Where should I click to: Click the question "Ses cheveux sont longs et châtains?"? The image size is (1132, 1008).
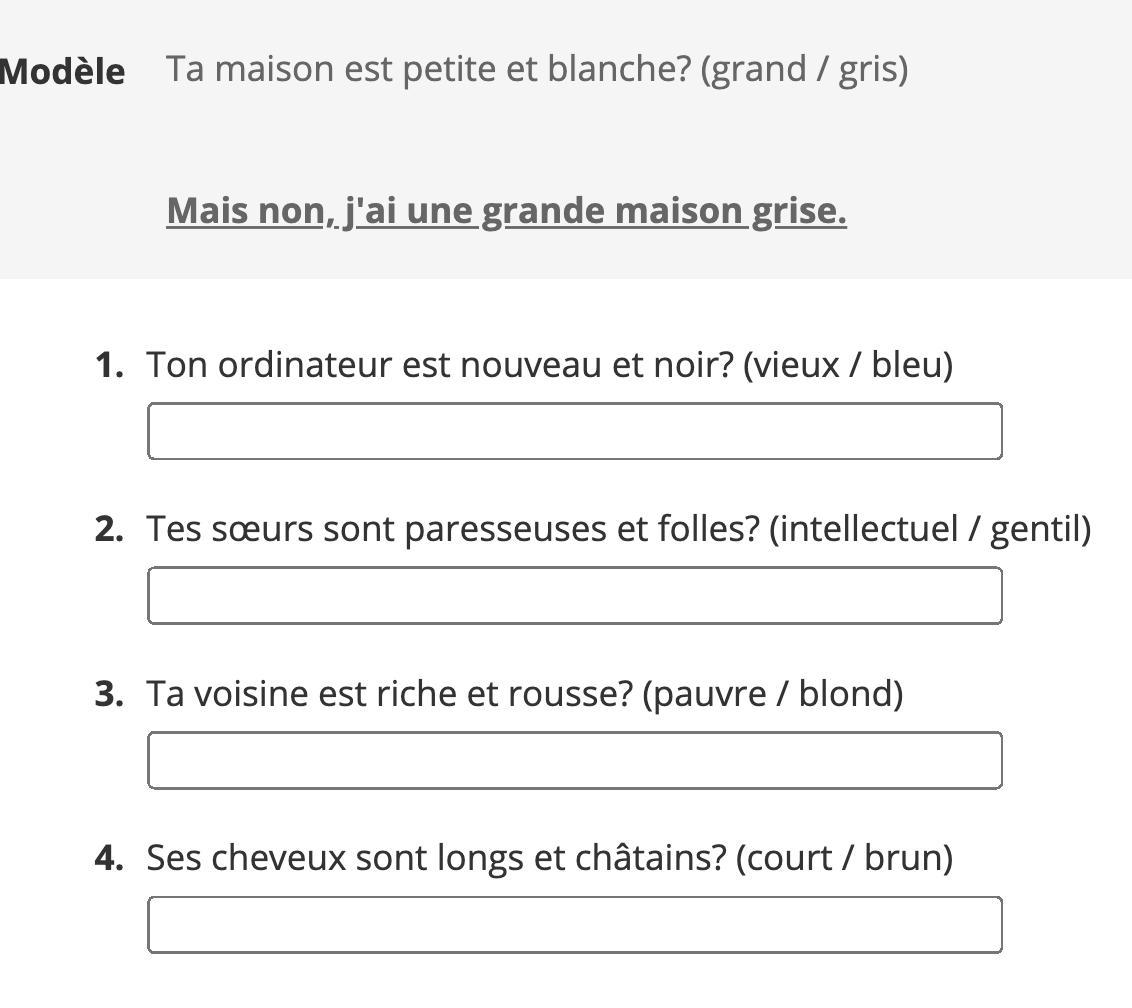(436, 858)
